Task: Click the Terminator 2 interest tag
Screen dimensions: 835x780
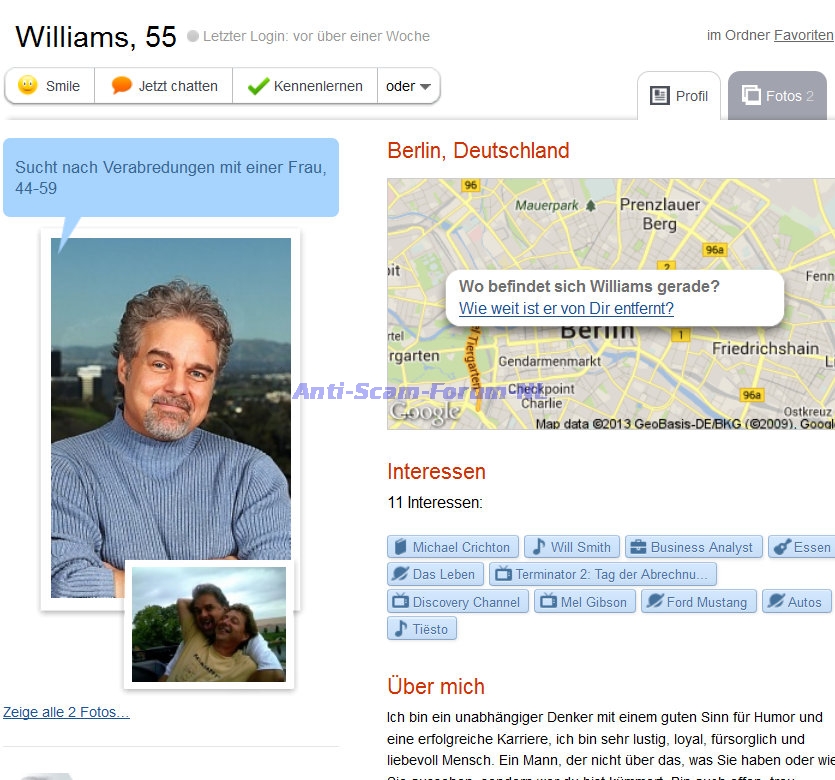Action: 603,574
